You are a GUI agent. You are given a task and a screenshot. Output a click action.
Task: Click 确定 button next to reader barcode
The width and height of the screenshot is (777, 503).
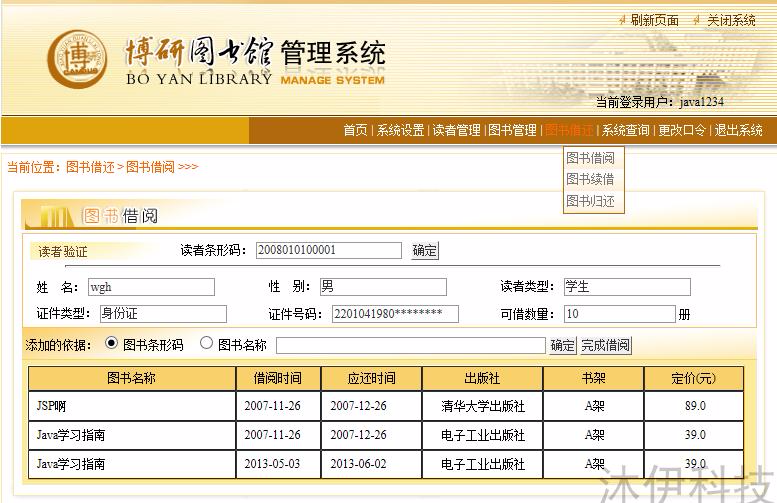click(x=425, y=251)
